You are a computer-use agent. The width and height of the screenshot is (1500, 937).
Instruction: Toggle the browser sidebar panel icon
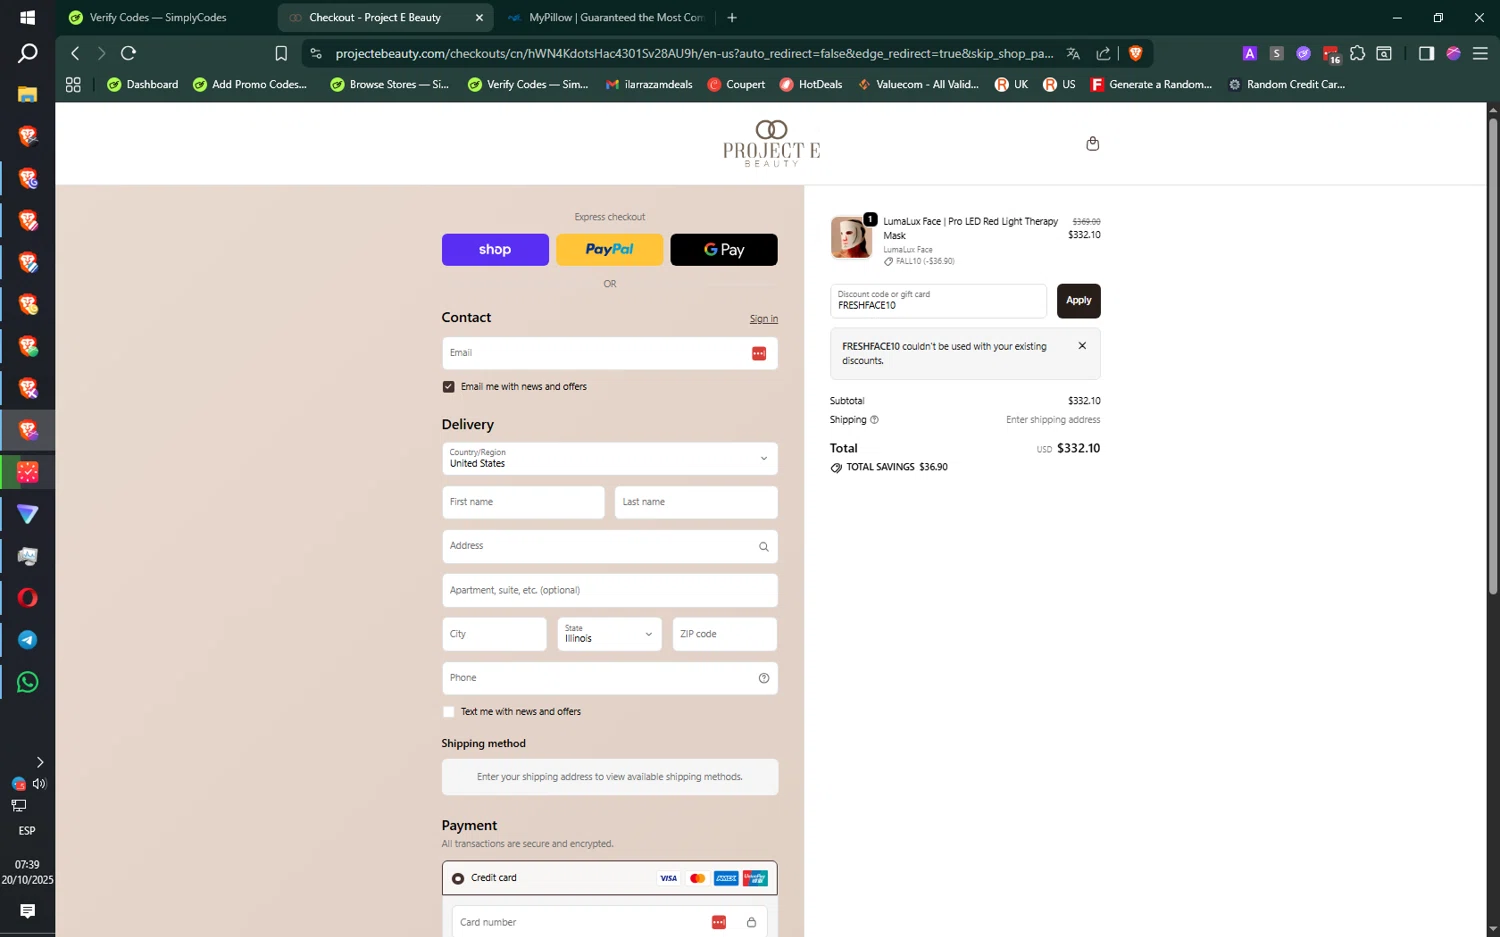[1426, 53]
